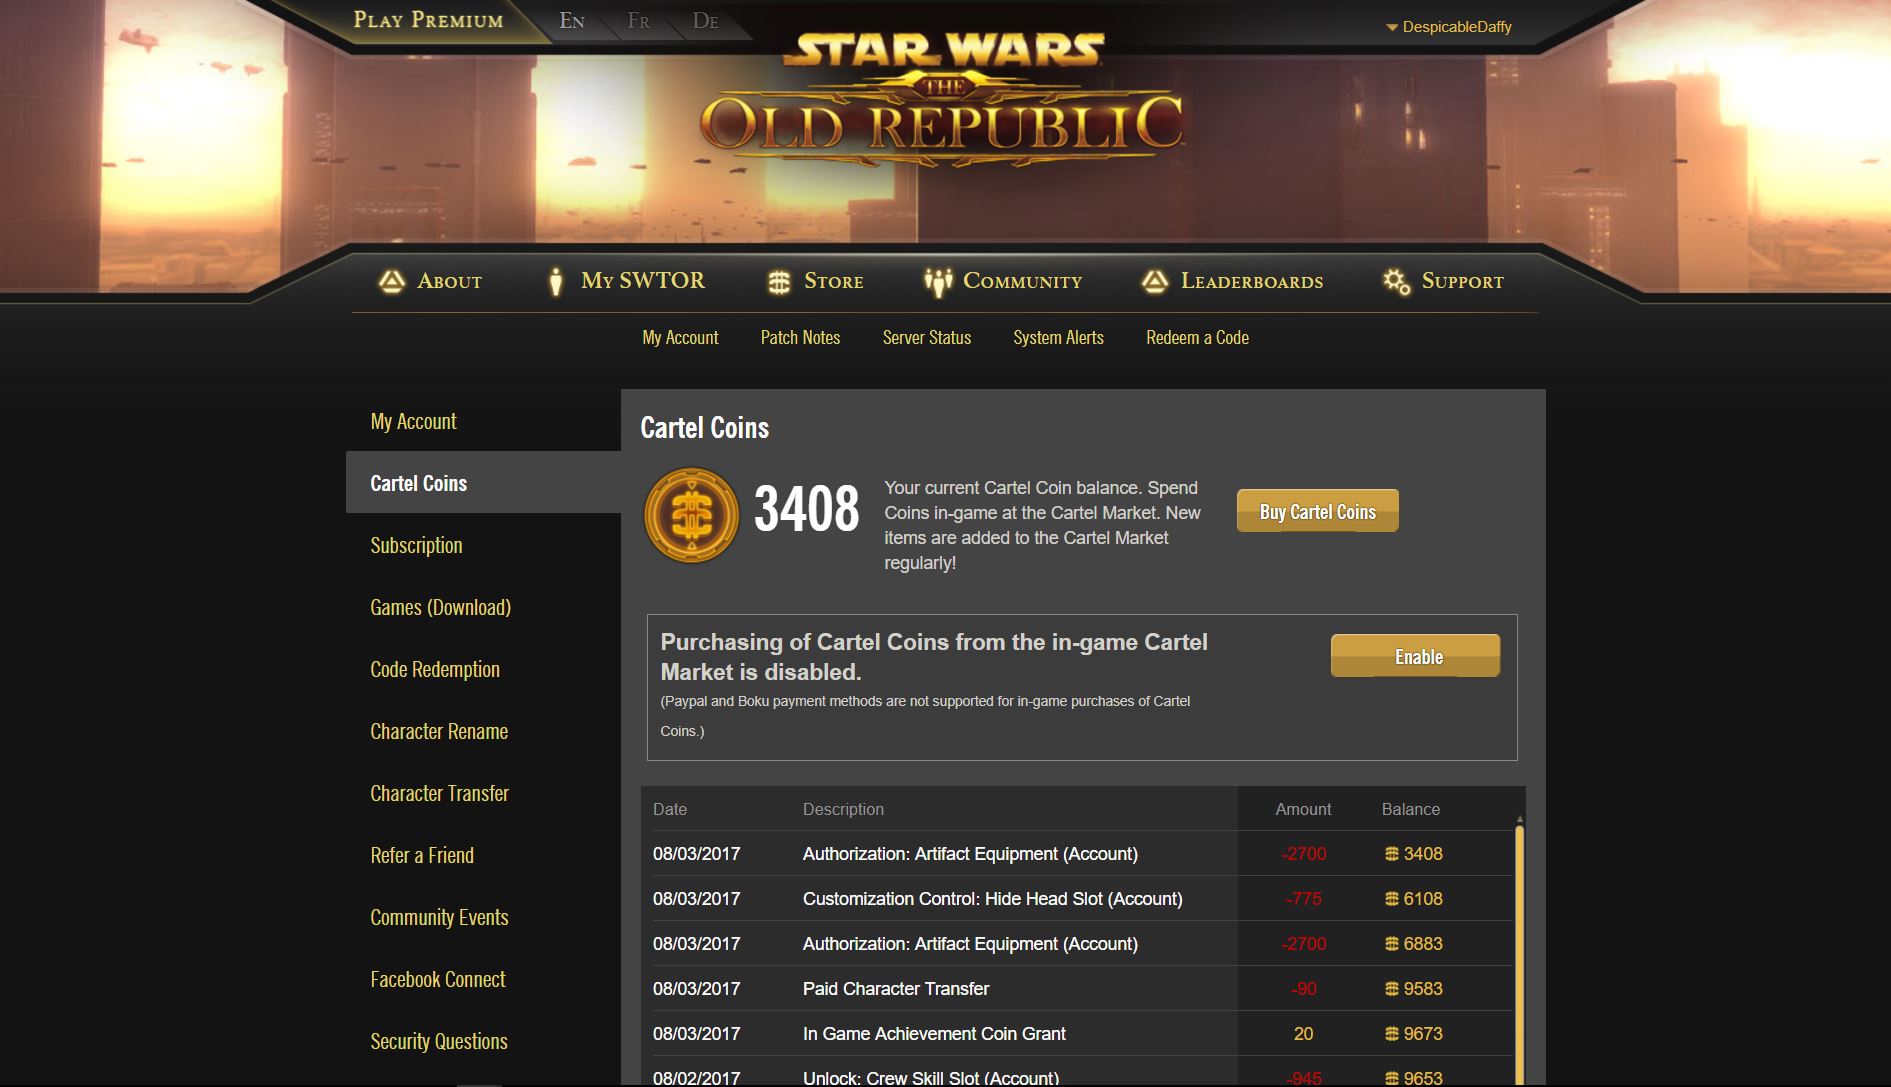Expand the dropdown arrow beside the username

pos(1391,28)
